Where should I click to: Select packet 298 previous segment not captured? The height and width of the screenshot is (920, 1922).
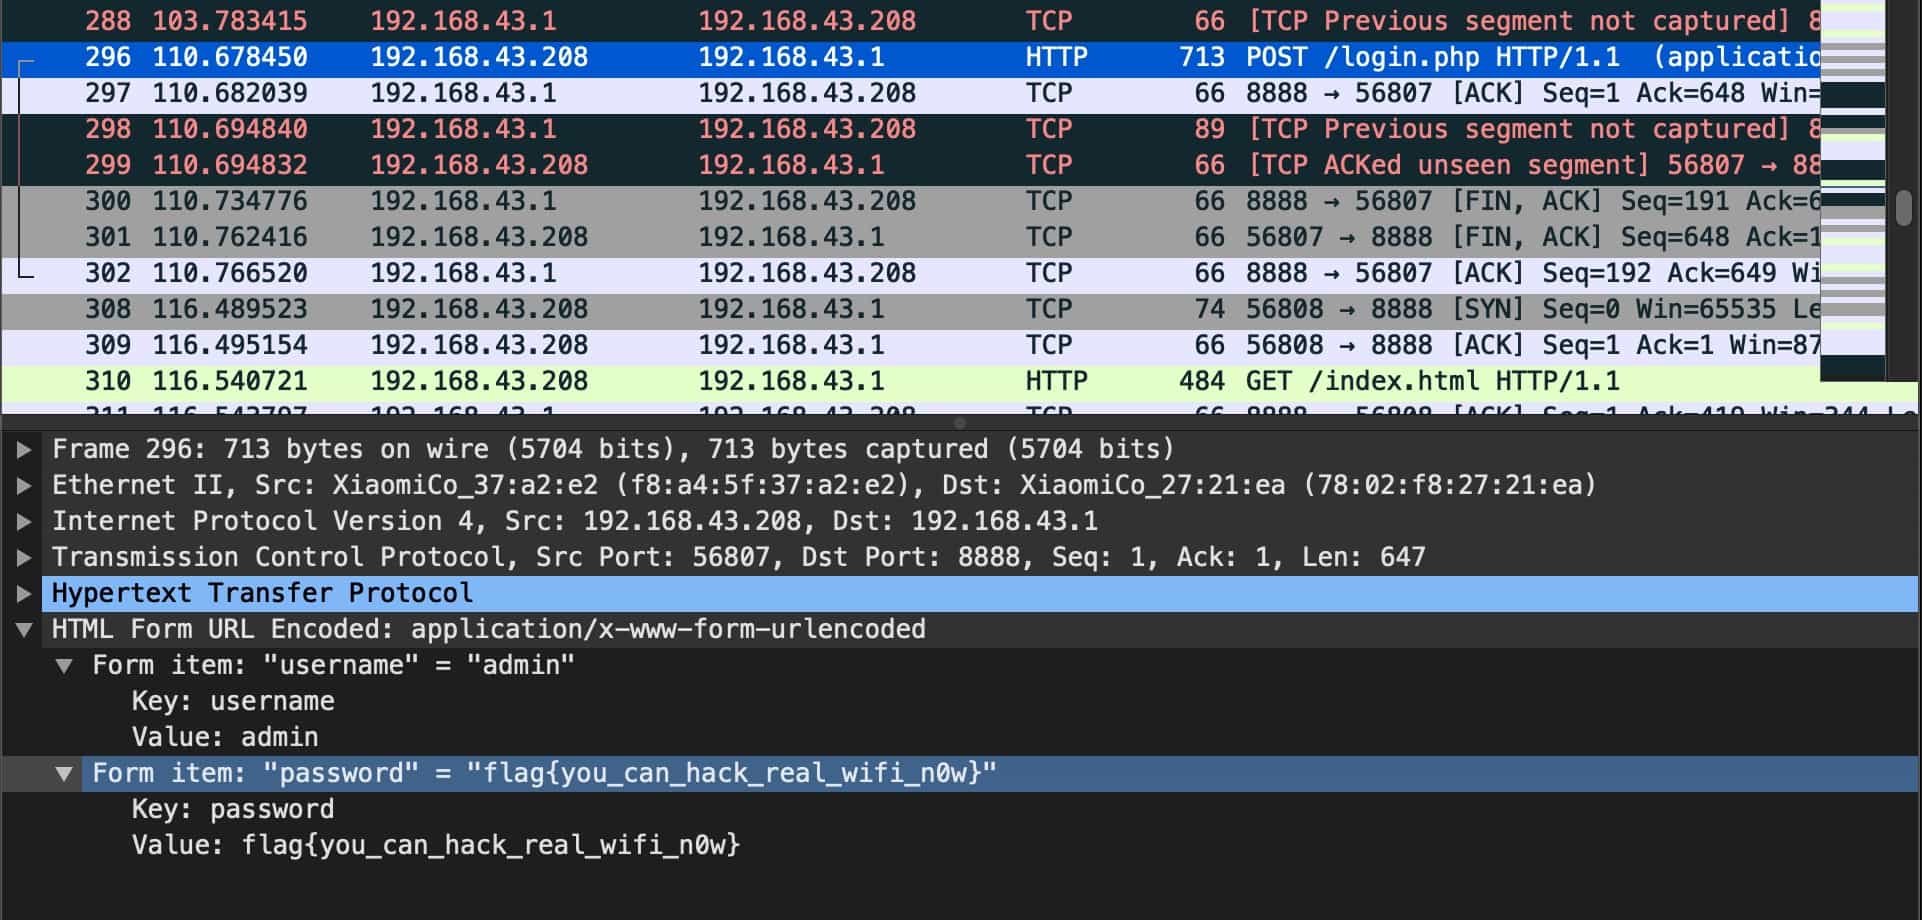coord(900,129)
